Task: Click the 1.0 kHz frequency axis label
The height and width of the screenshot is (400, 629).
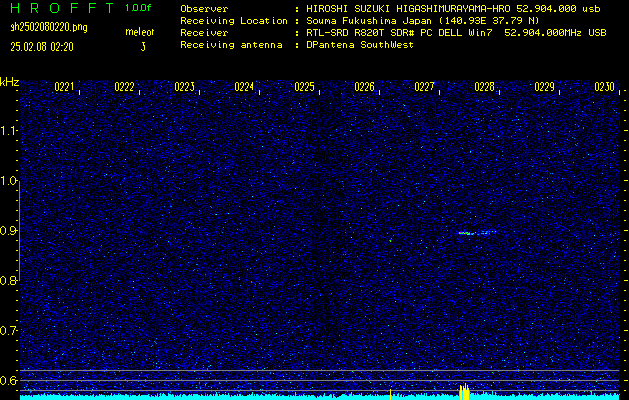Action: click(9, 181)
